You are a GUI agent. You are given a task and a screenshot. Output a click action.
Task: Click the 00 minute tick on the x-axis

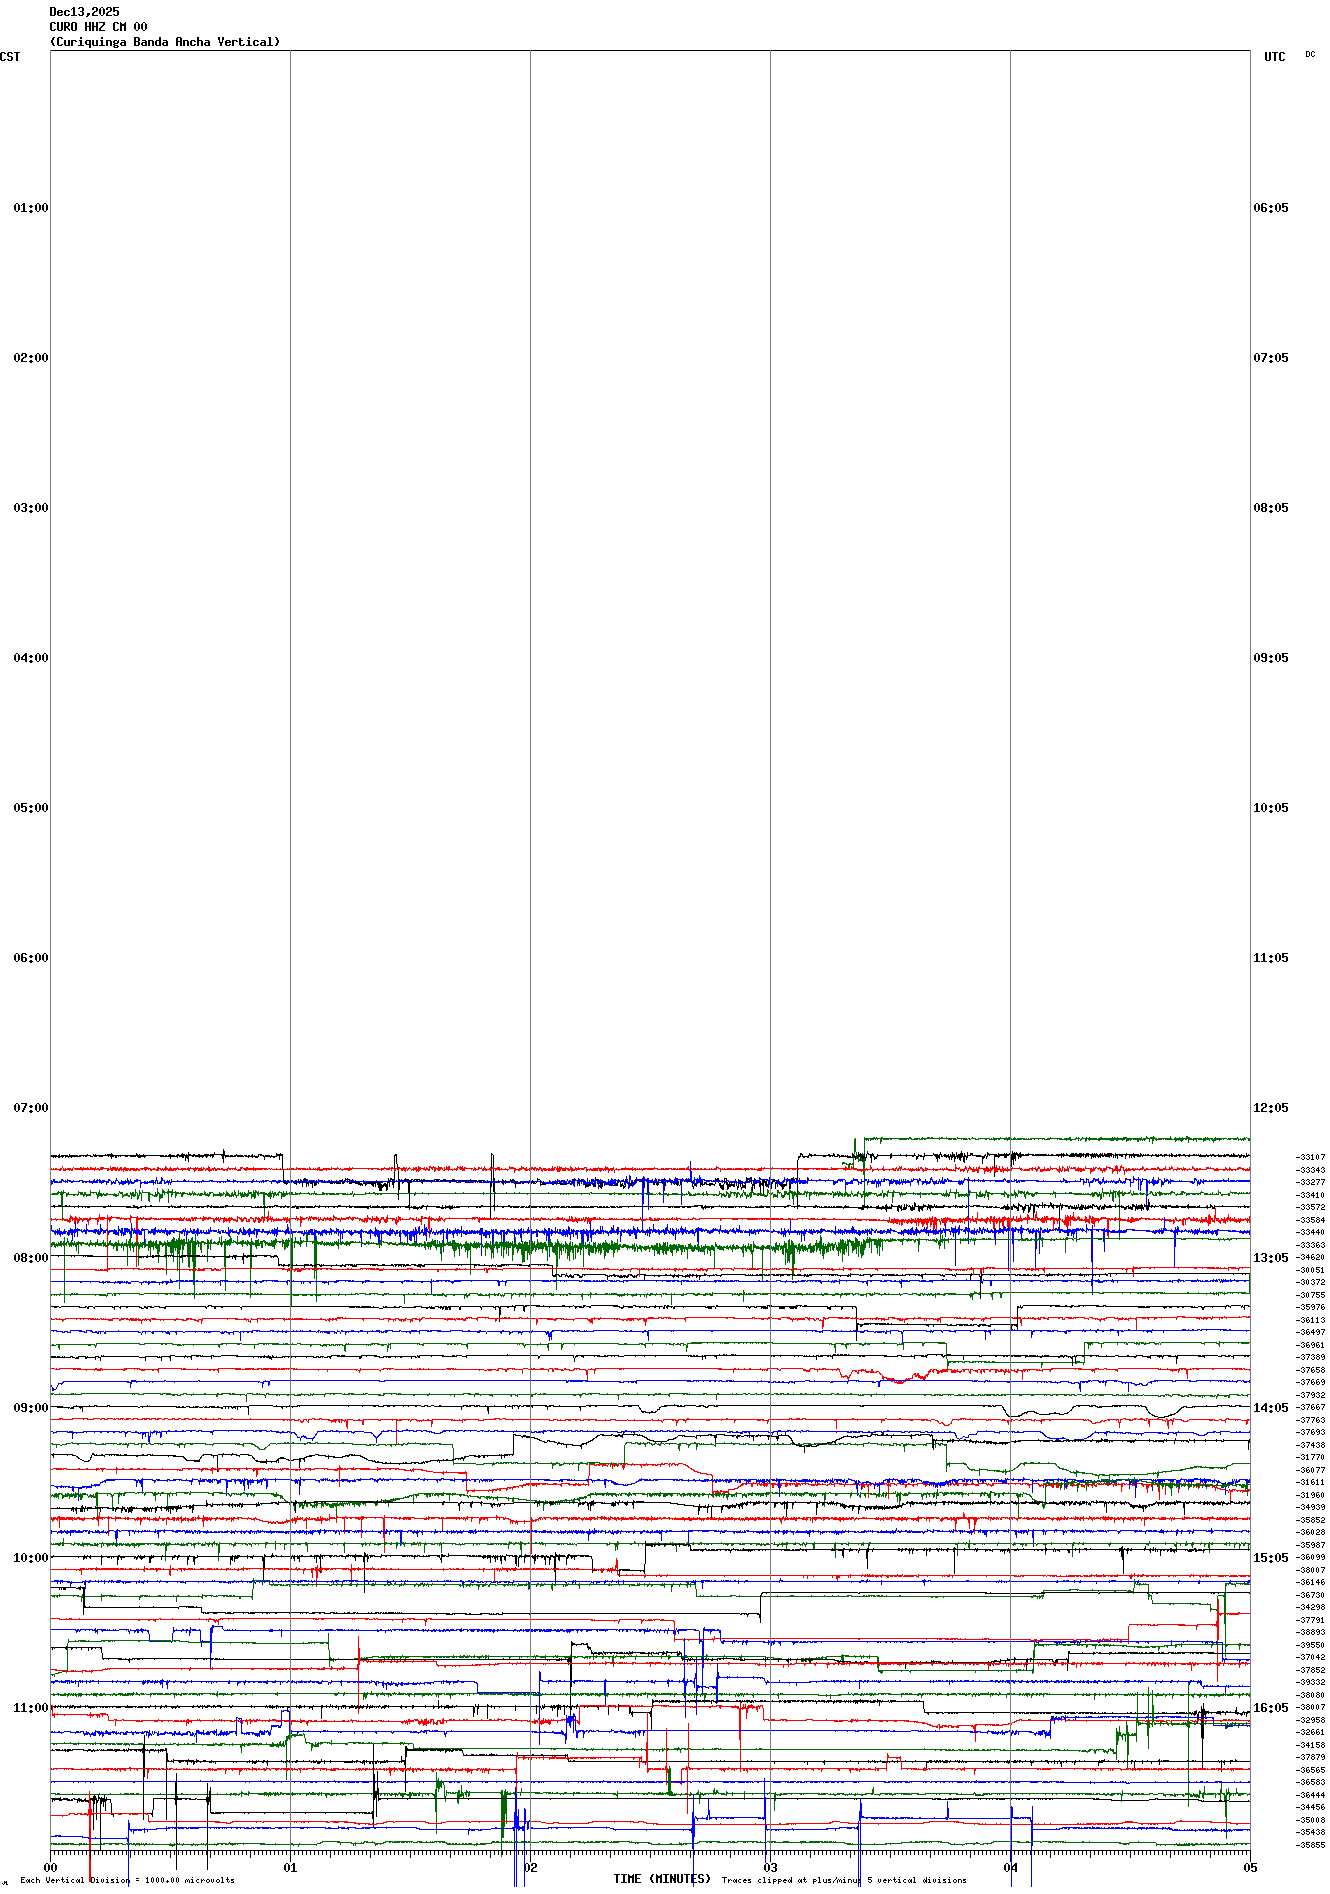pos(51,1867)
